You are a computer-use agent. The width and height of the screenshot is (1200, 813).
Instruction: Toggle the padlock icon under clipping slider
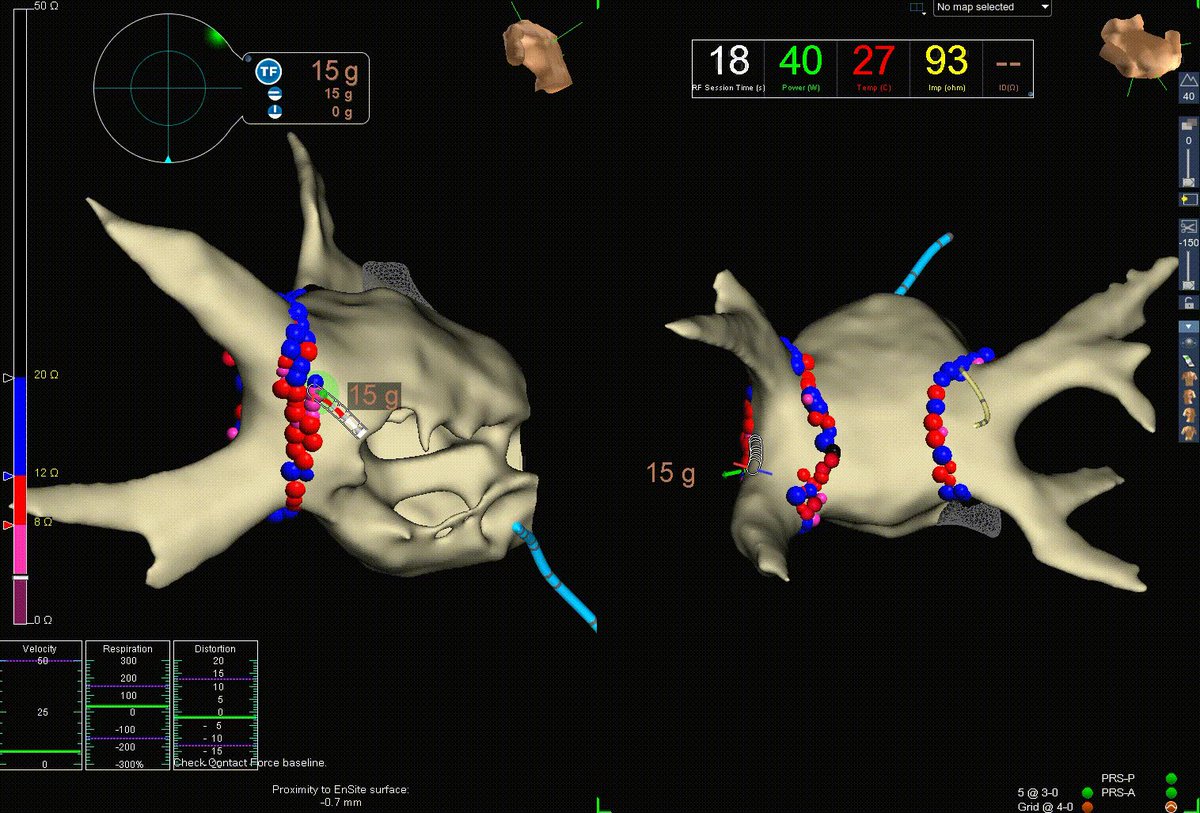point(1188,303)
